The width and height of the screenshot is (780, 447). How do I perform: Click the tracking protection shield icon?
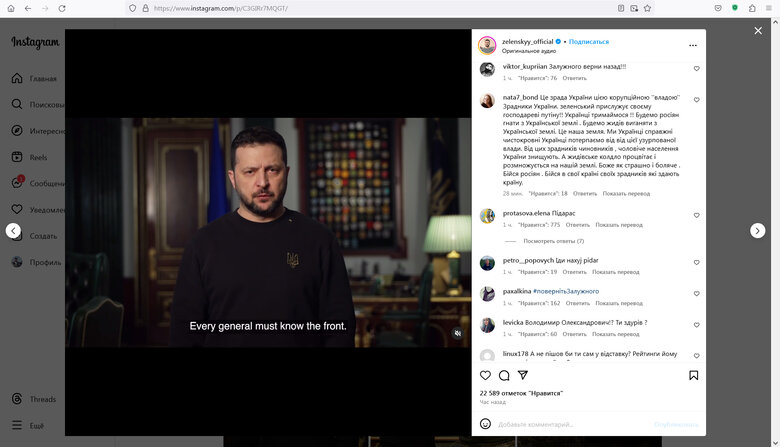click(132, 8)
